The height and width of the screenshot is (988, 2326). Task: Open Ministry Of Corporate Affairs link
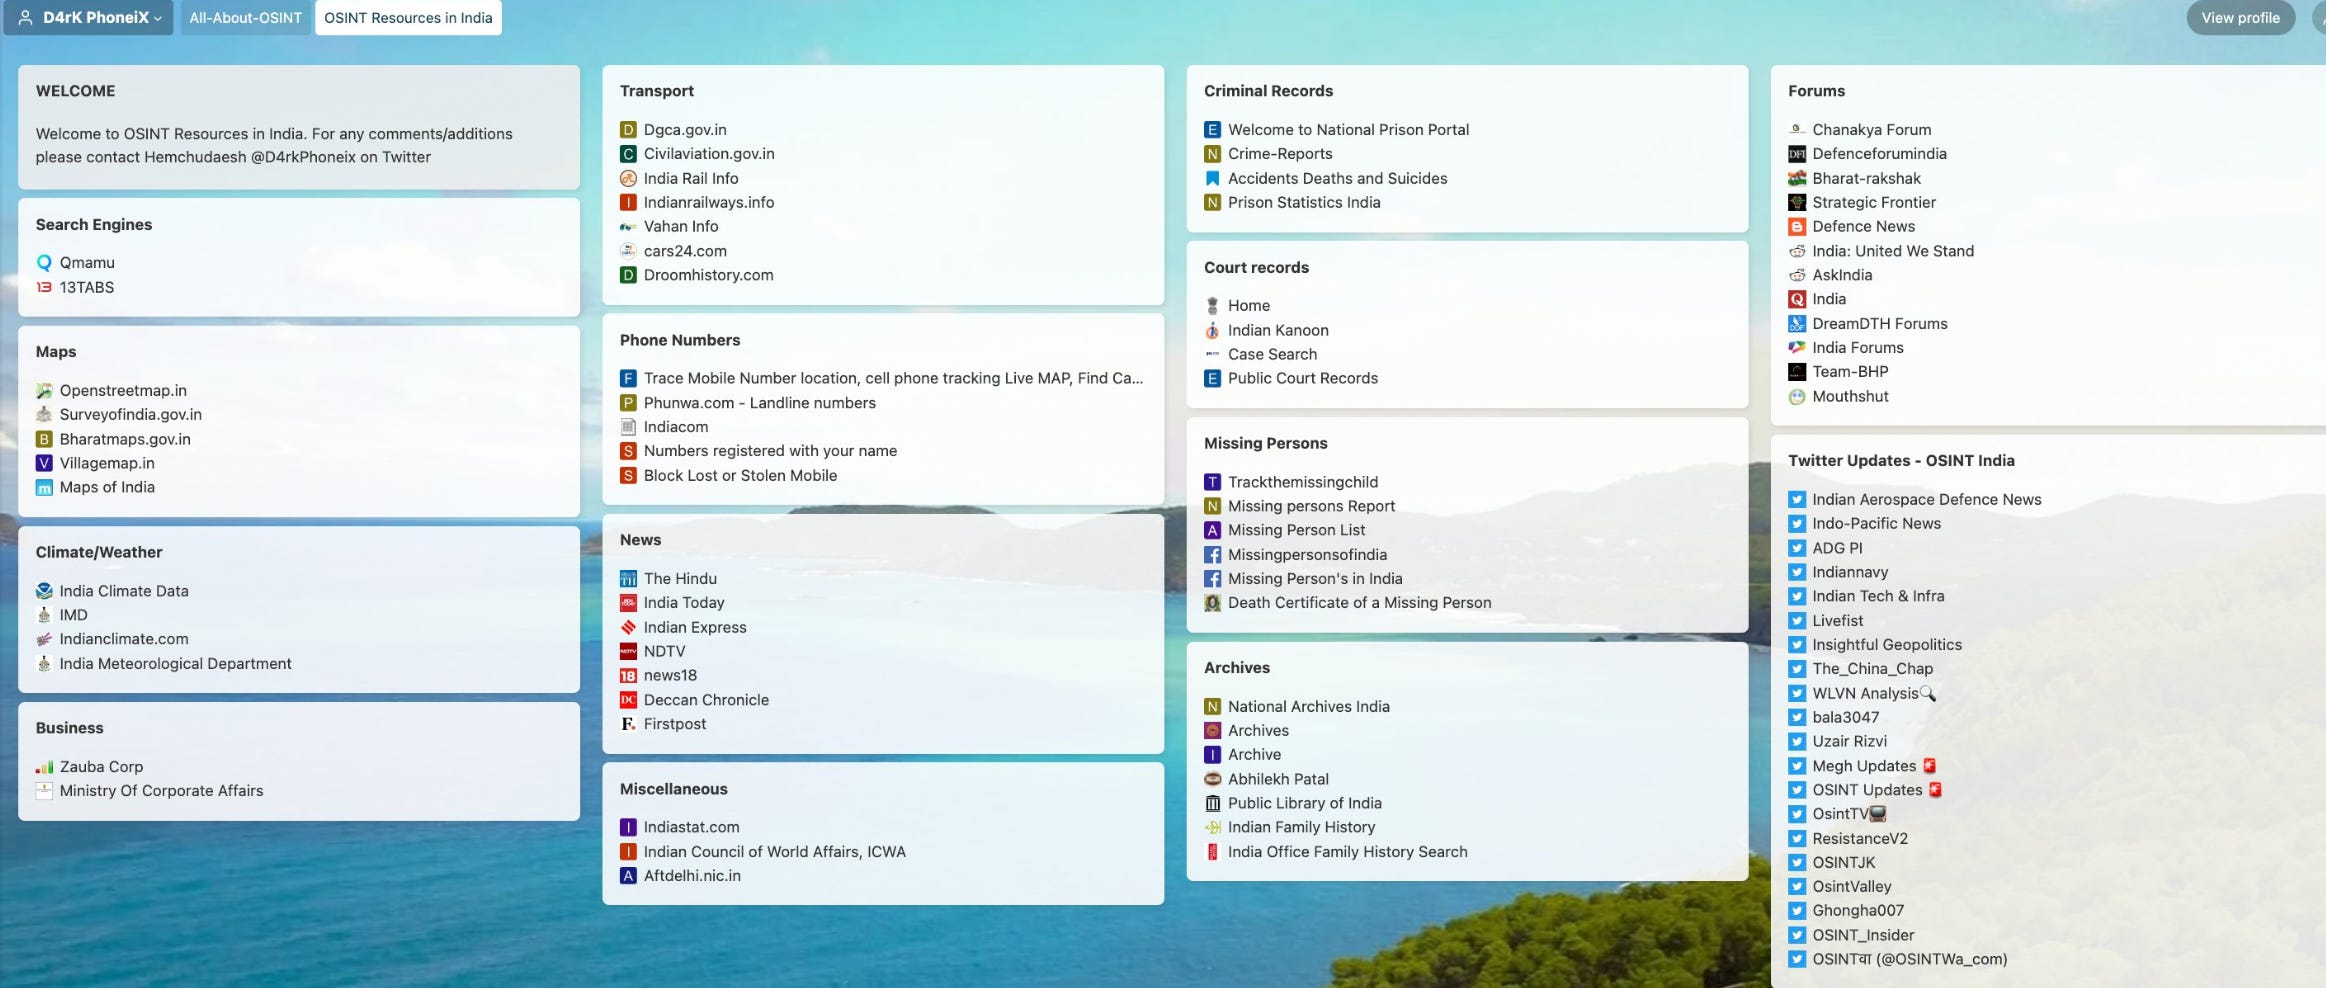pyautogui.click(x=161, y=790)
